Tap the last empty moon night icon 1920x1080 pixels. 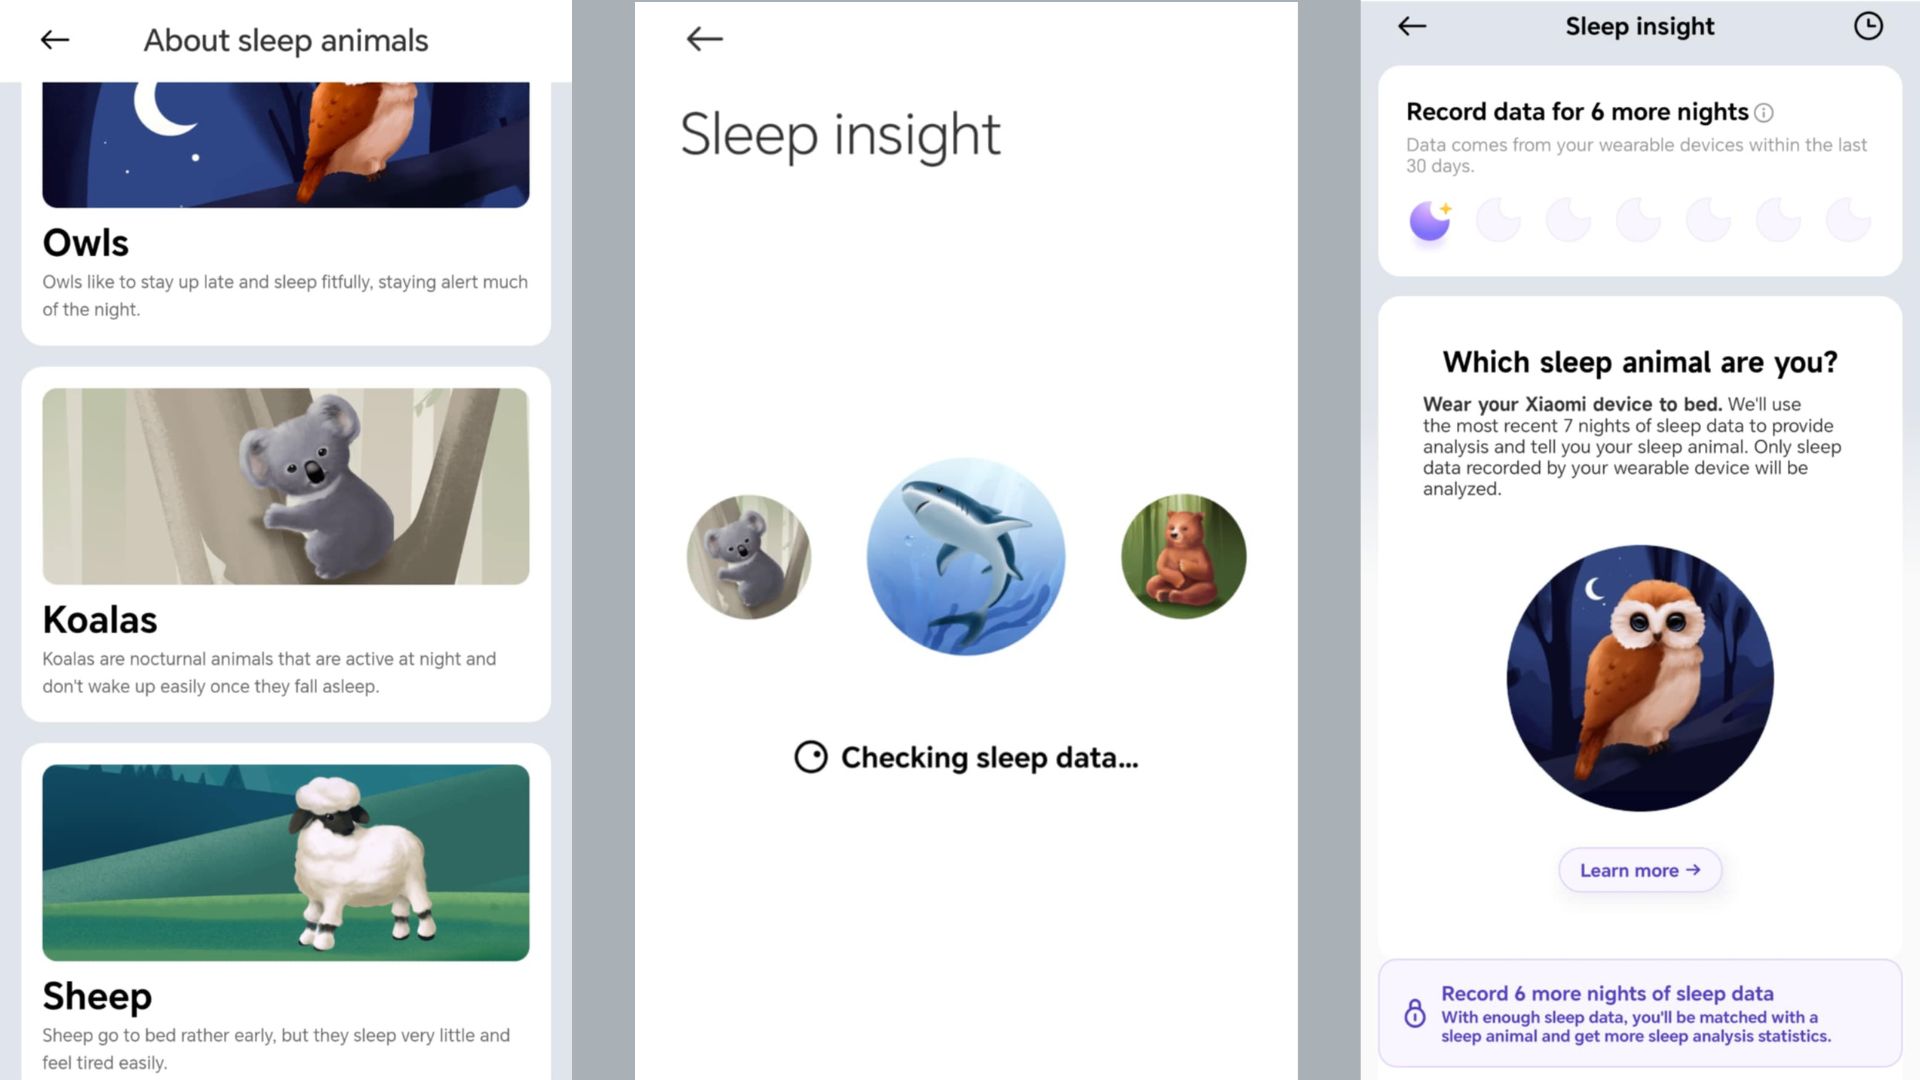[1848, 220]
